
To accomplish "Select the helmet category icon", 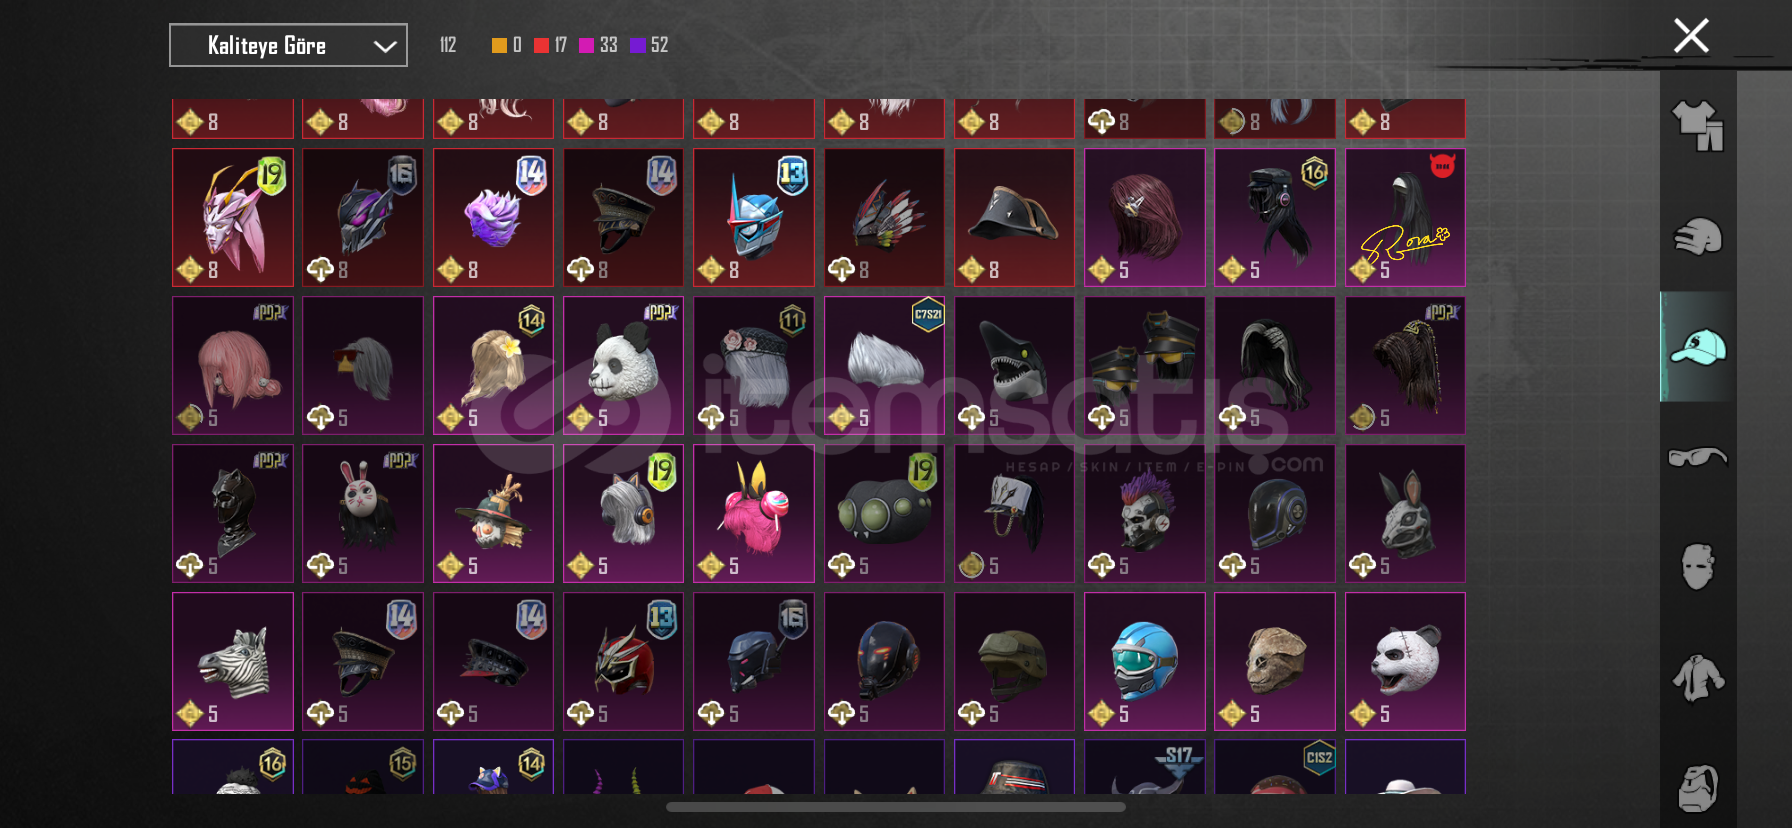I will pyautogui.click(x=1698, y=236).
